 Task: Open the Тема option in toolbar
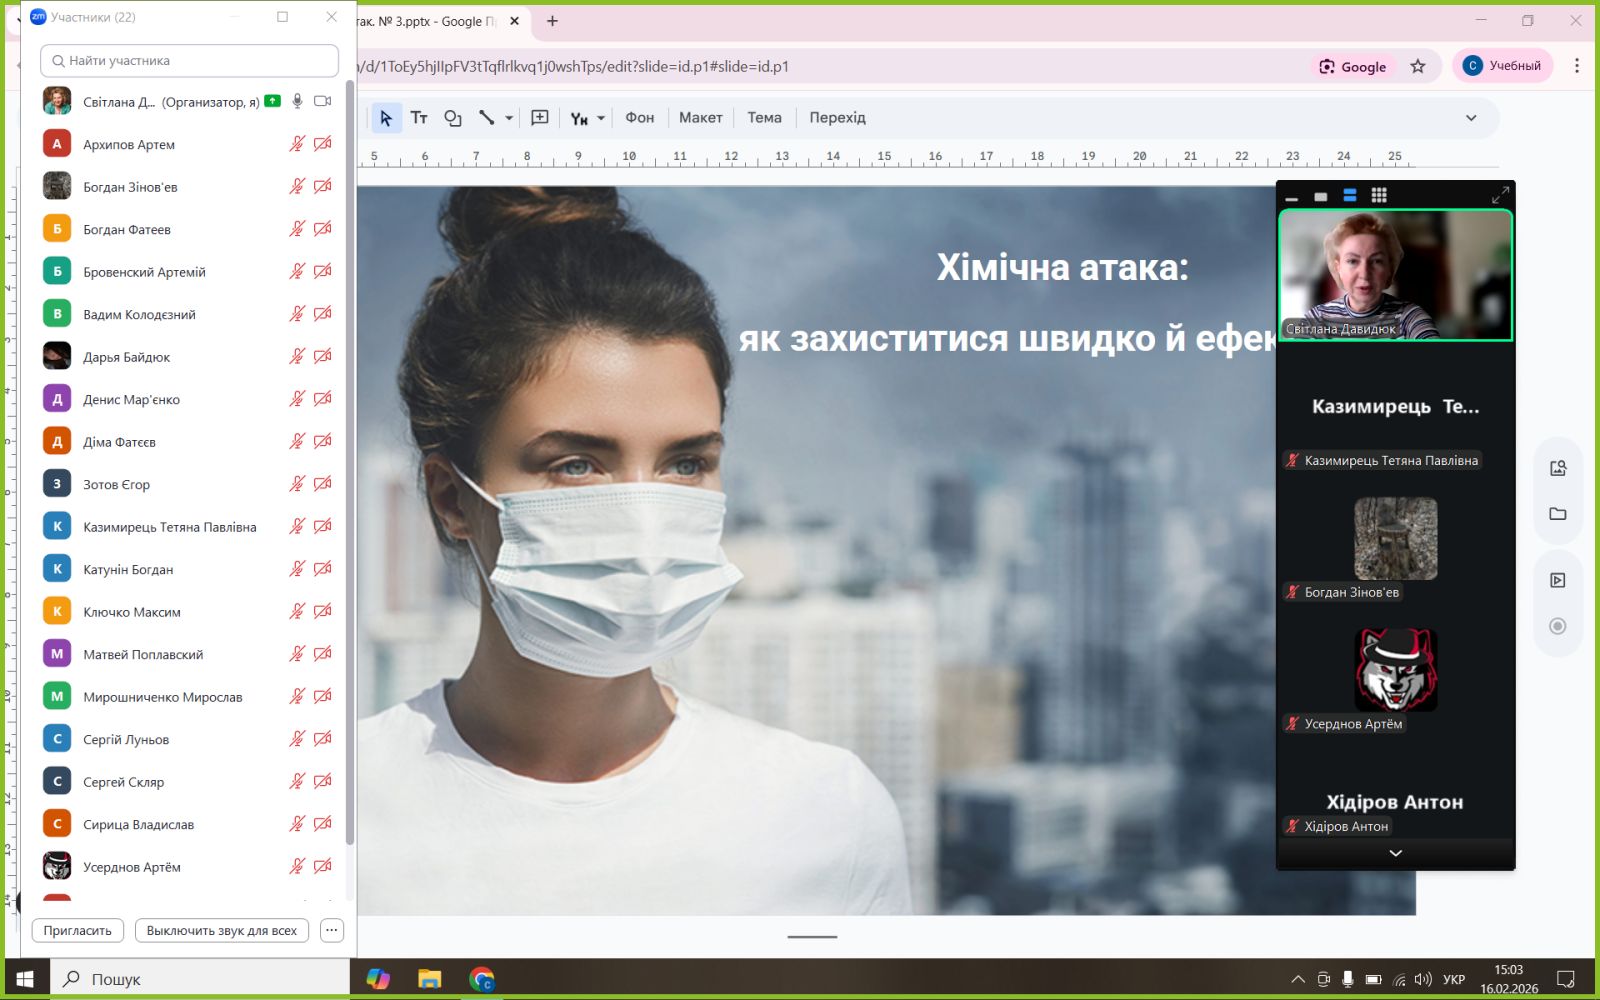[x=764, y=118]
